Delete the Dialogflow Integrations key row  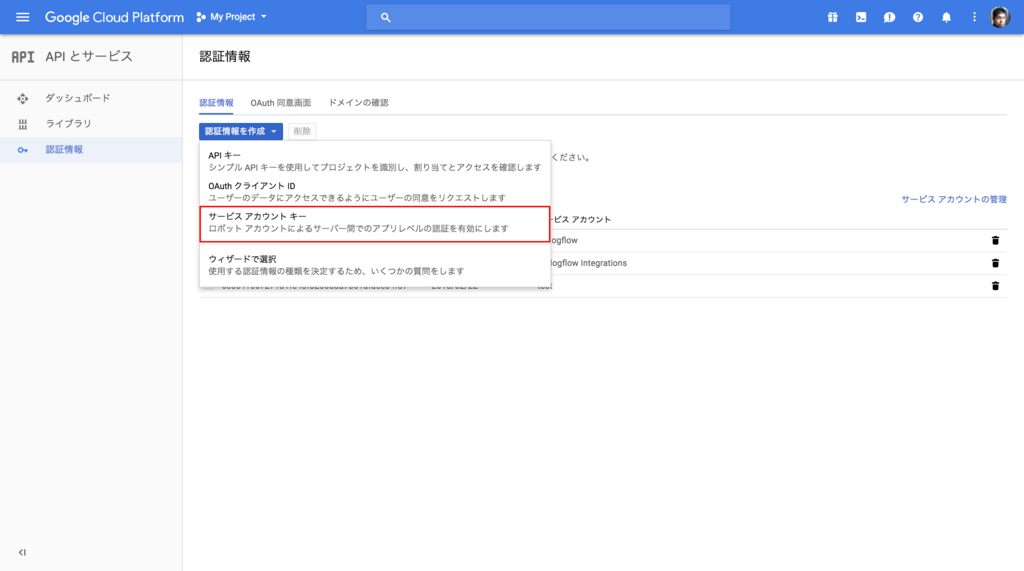coord(995,263)
